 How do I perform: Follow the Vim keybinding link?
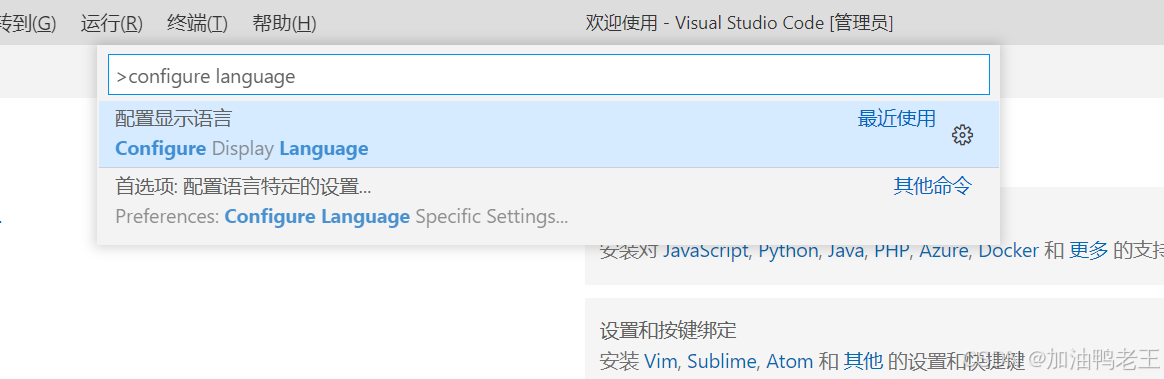pyautogui.click(x=660, y=361)
